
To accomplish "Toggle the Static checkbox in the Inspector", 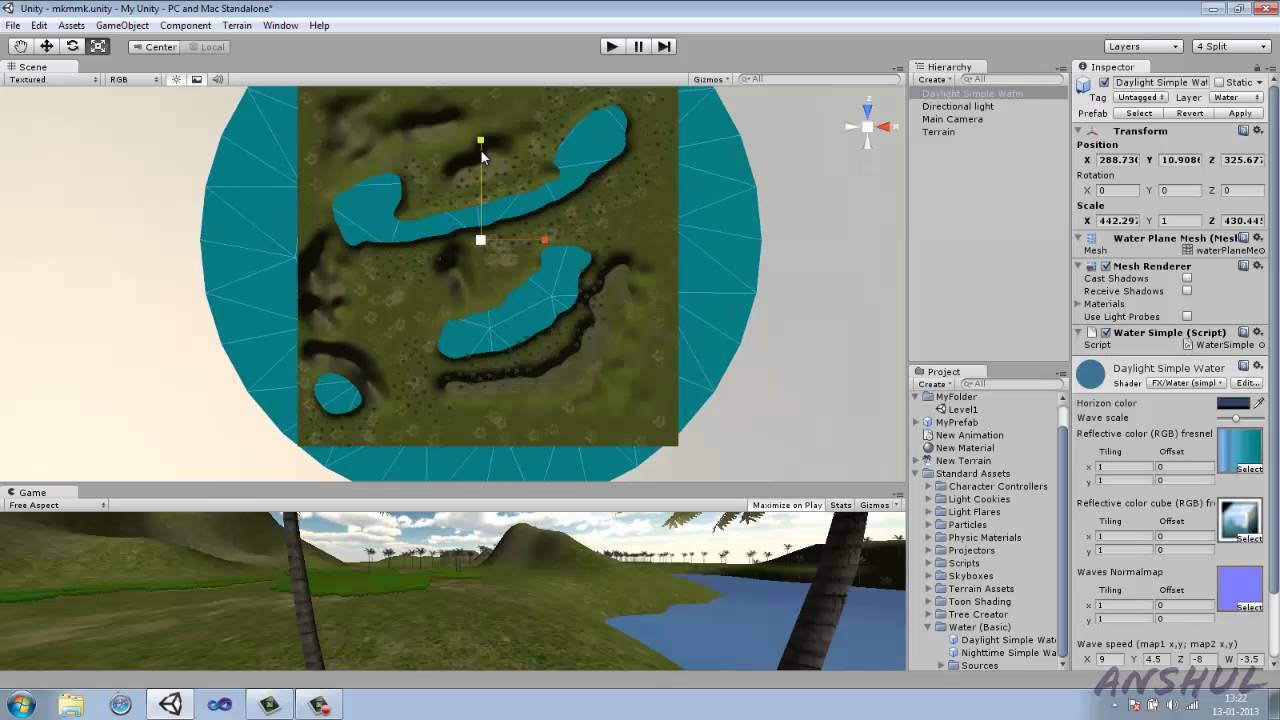I will click(1221, 82).
